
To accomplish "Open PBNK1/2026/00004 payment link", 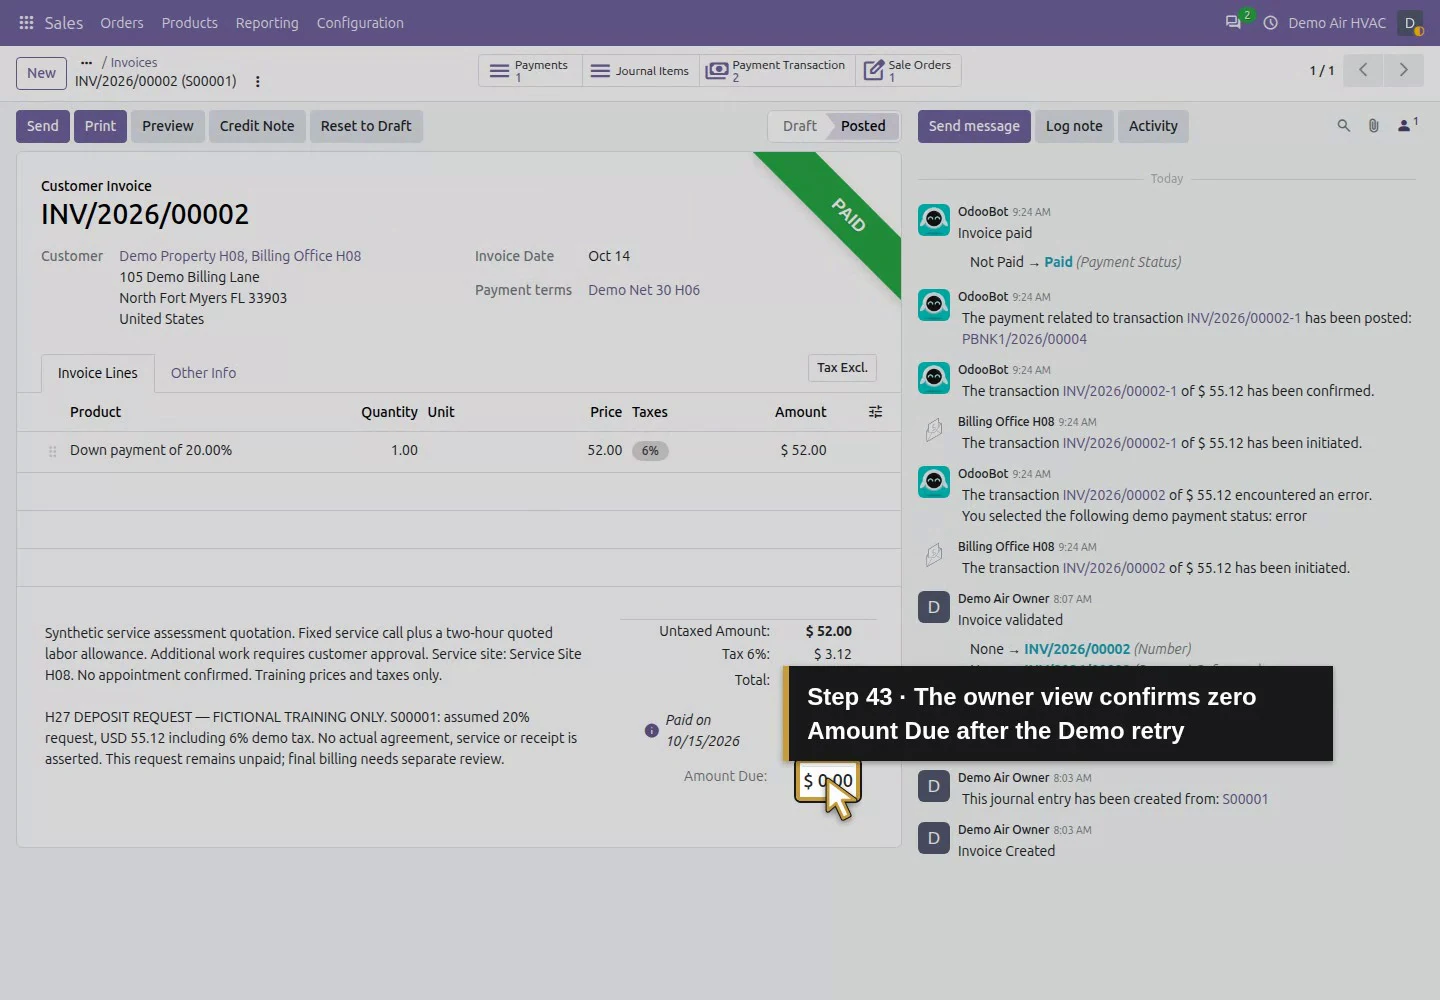I will tap(1024, 339).
